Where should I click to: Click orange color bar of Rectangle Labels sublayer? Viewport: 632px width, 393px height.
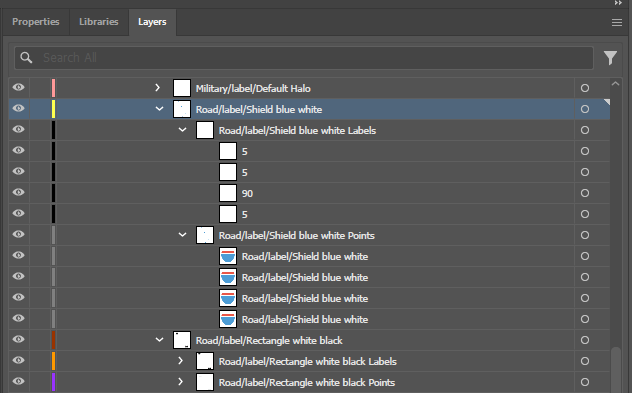pyautogui.click(x=54, y=361)
